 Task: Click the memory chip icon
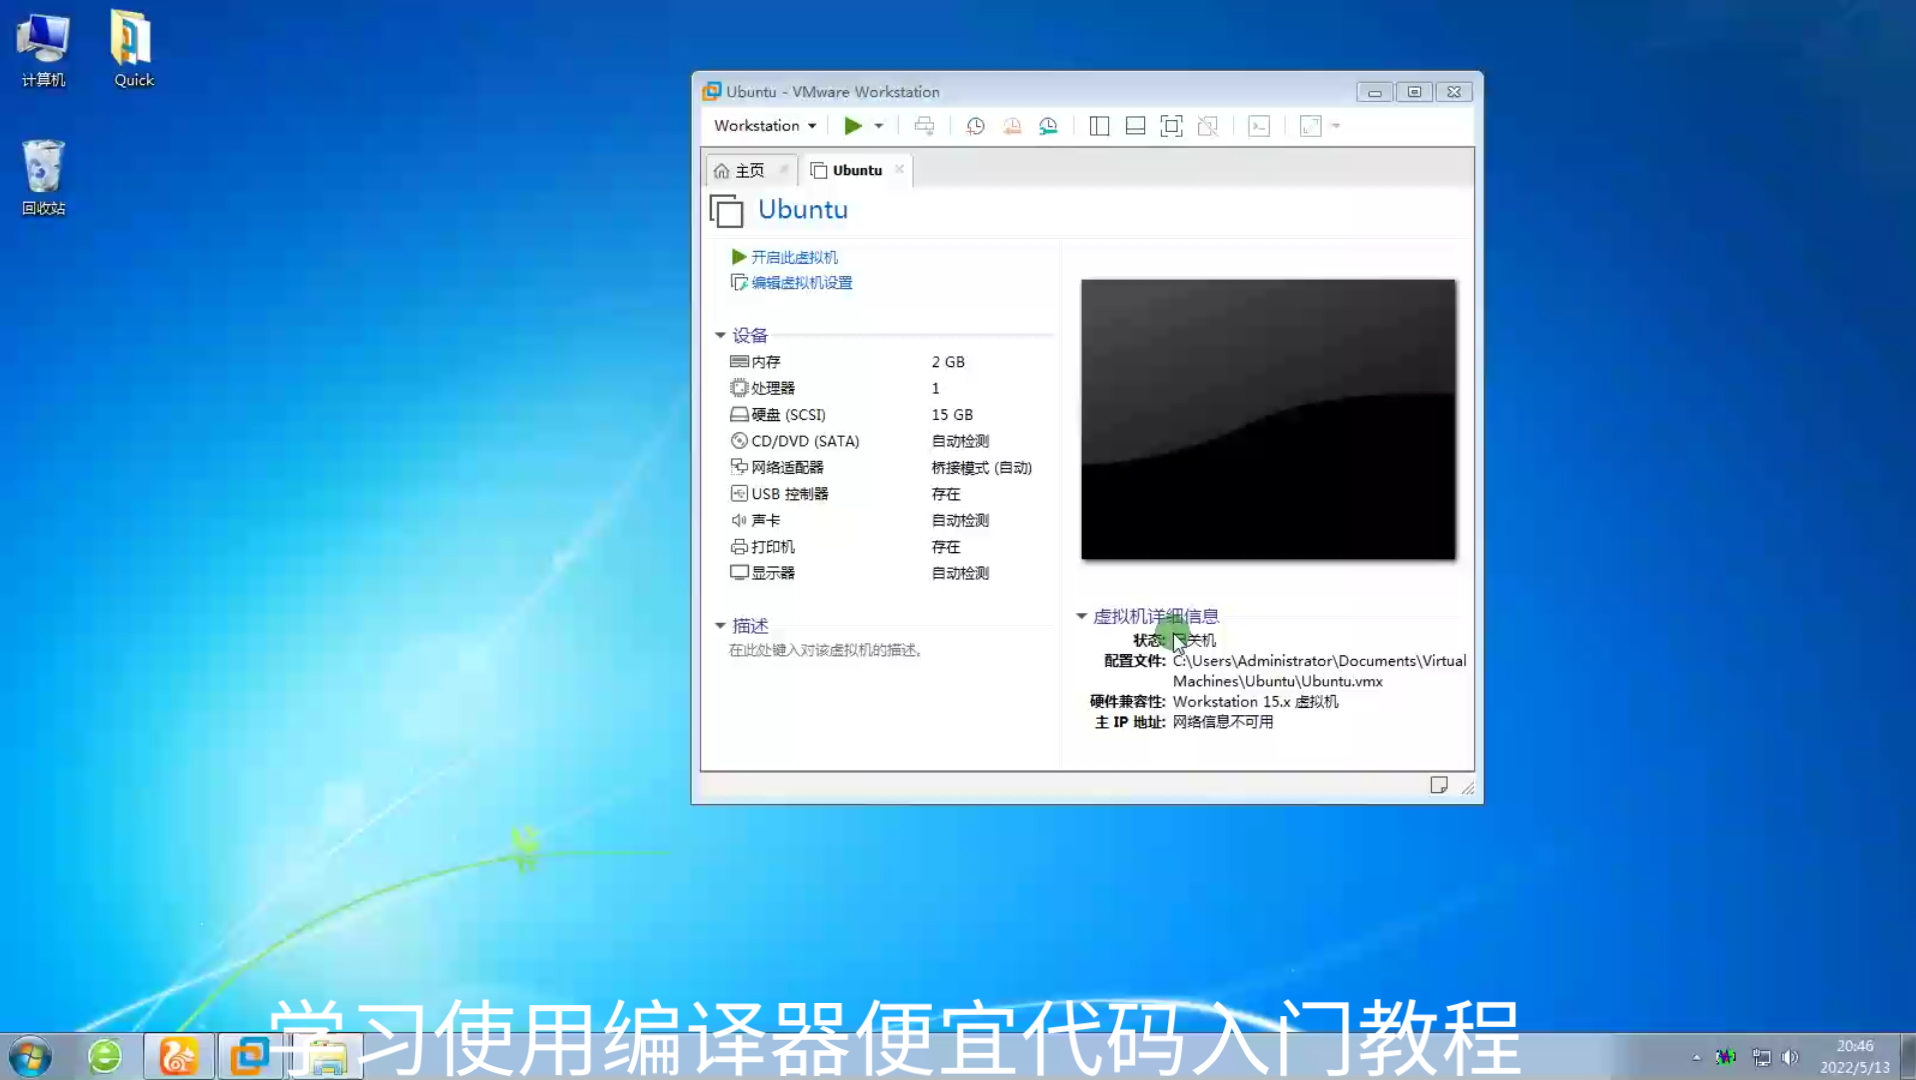(739, 361)
